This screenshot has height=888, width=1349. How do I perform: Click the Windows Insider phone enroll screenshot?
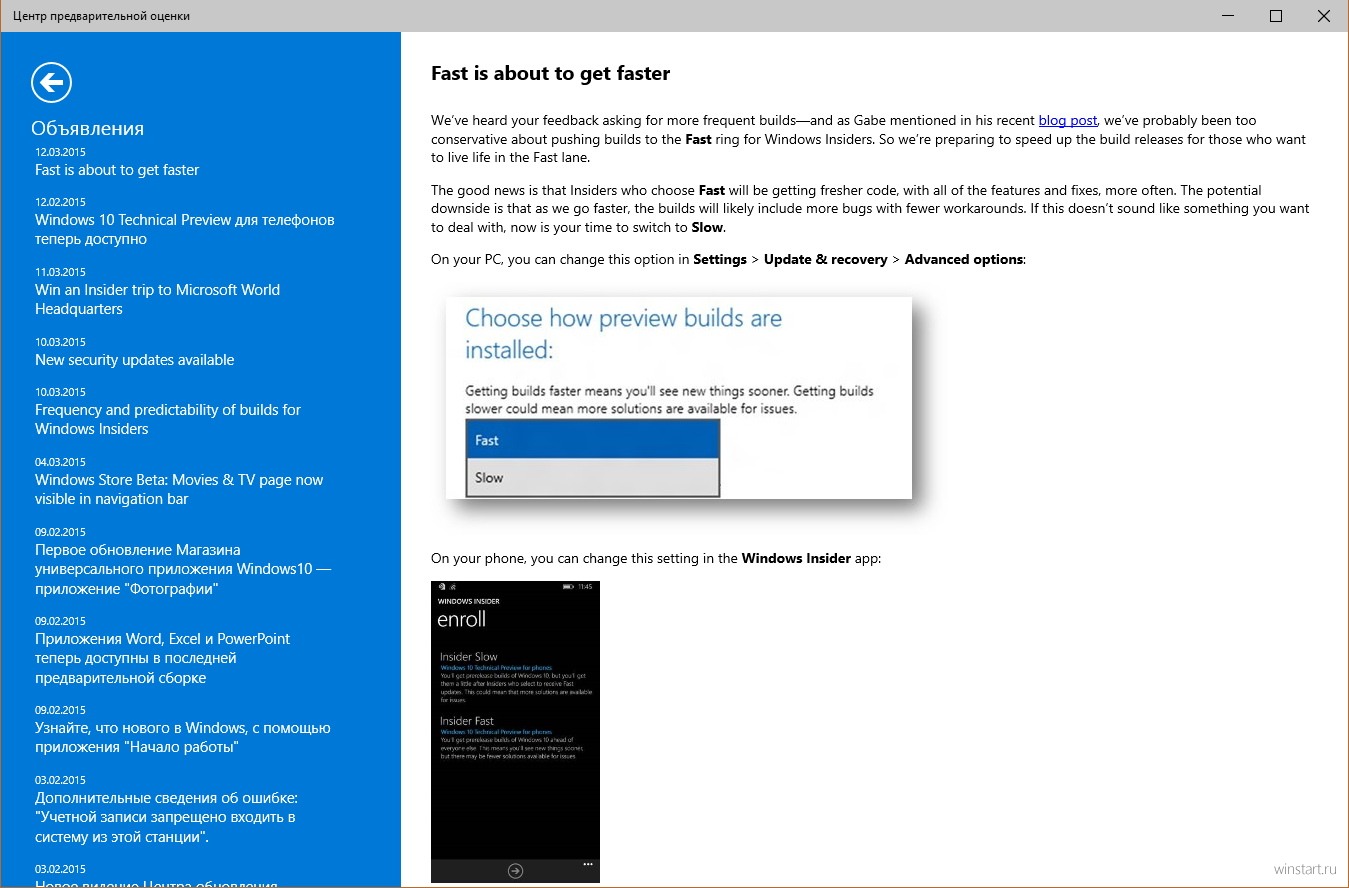coord(515,731)
